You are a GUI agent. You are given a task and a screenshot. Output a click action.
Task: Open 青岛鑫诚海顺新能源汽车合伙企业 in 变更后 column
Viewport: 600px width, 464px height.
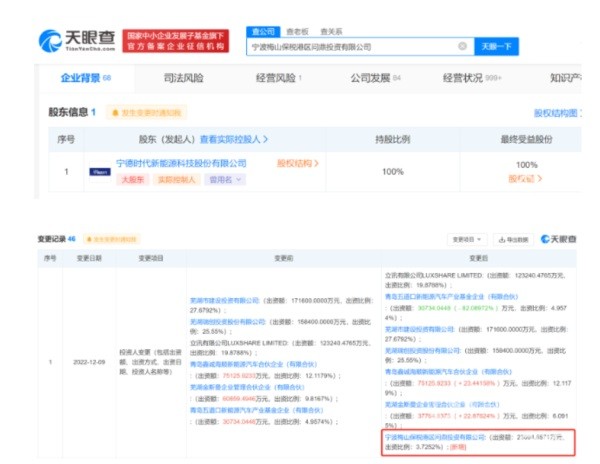pos(448,372)
